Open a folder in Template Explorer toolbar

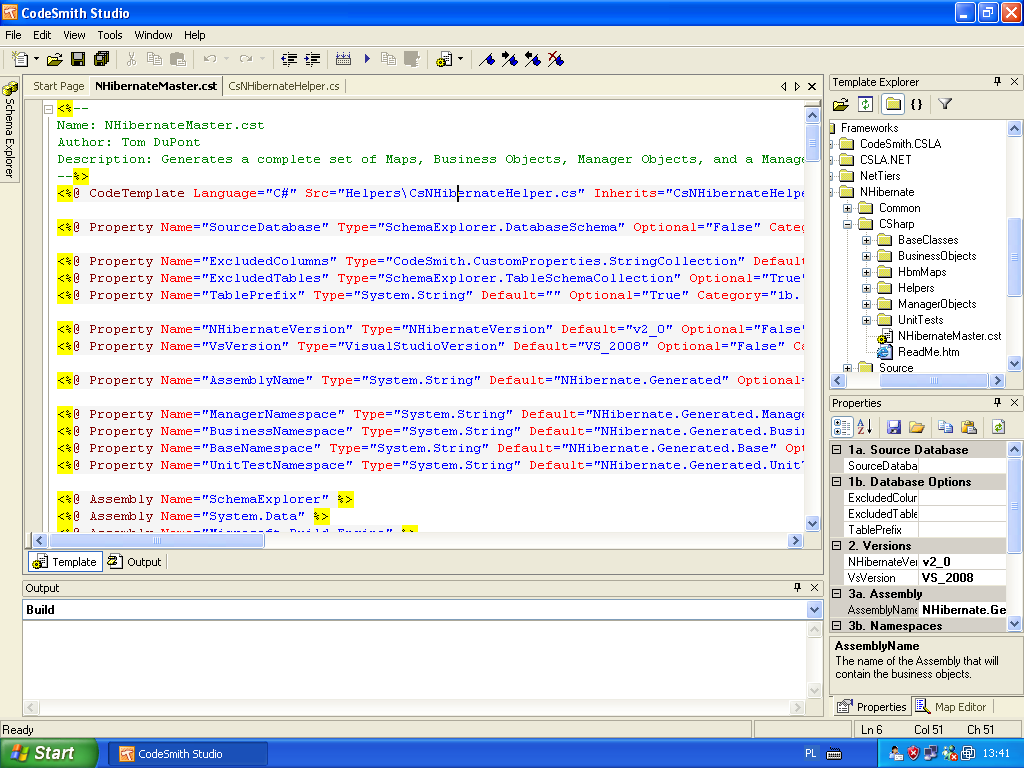pos(841,104)
